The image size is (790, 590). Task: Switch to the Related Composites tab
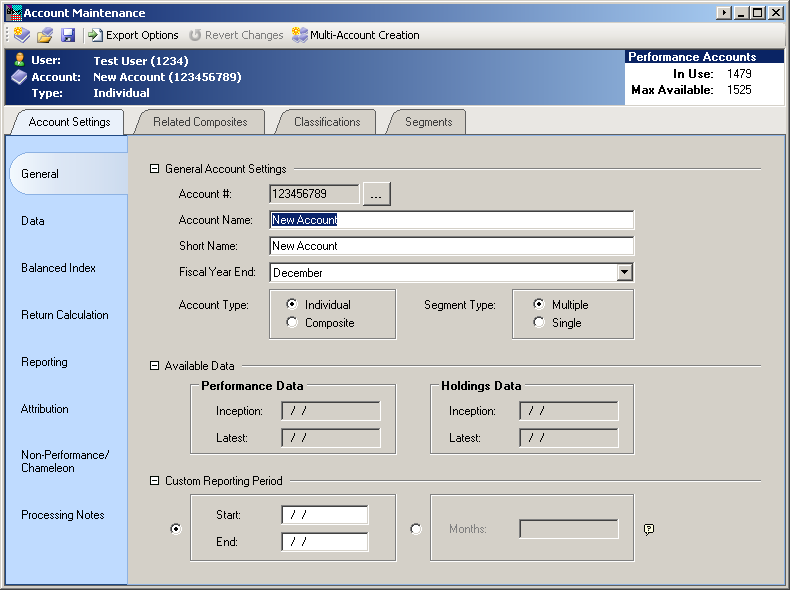point(200,122)
